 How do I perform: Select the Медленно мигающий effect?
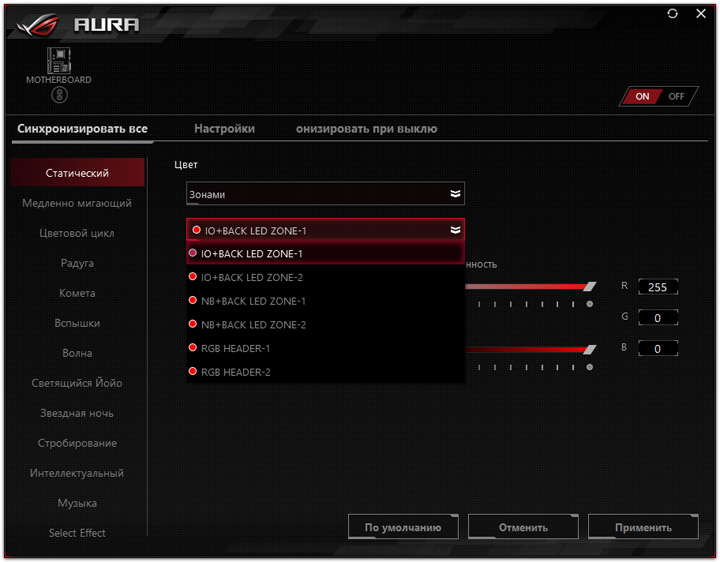click(77, 203)
